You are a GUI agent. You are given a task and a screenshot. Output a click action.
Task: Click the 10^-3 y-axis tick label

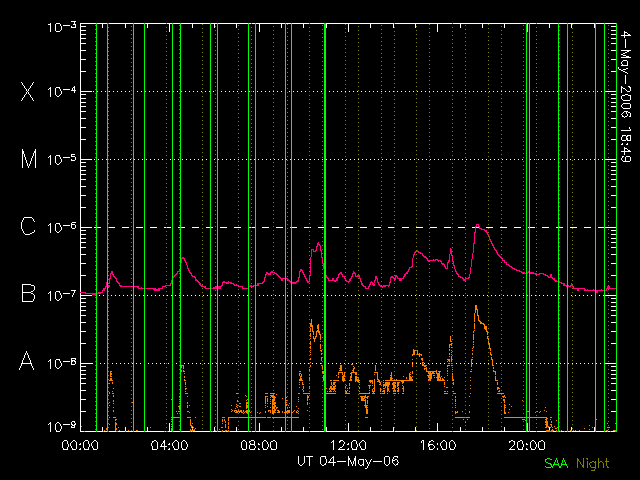point(62,27)
